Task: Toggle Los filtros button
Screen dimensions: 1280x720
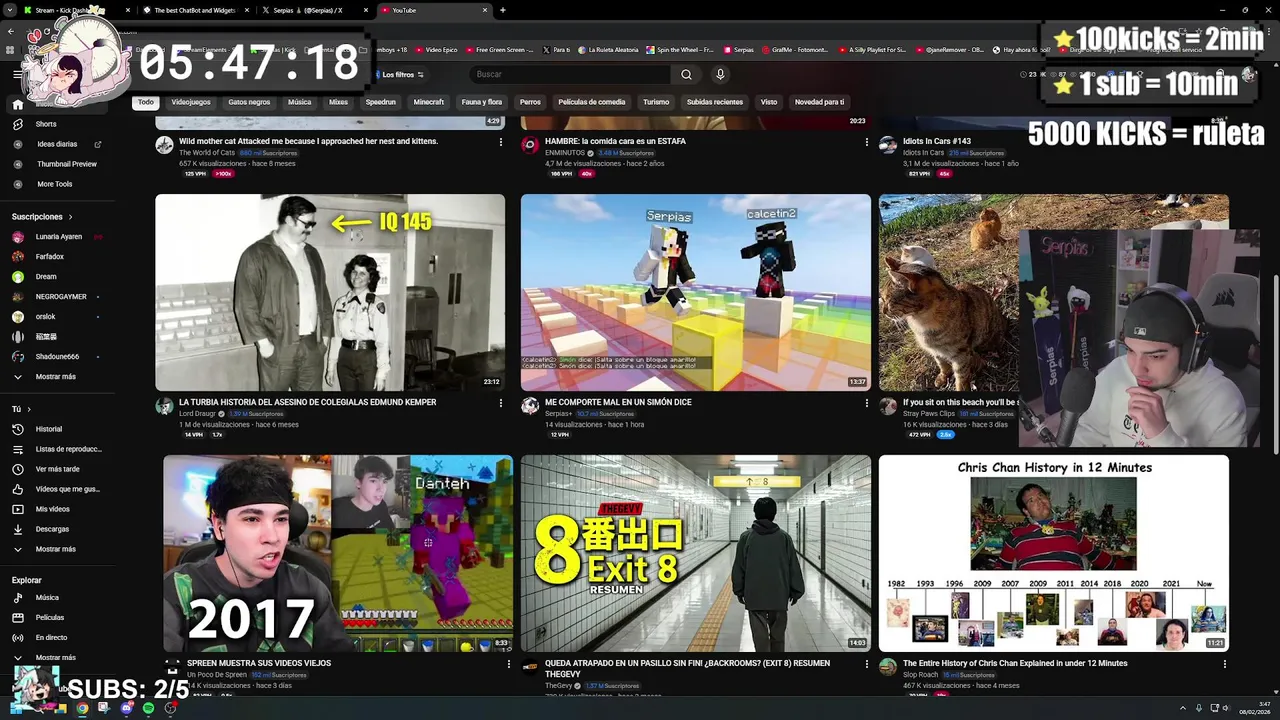Action: 398,75
